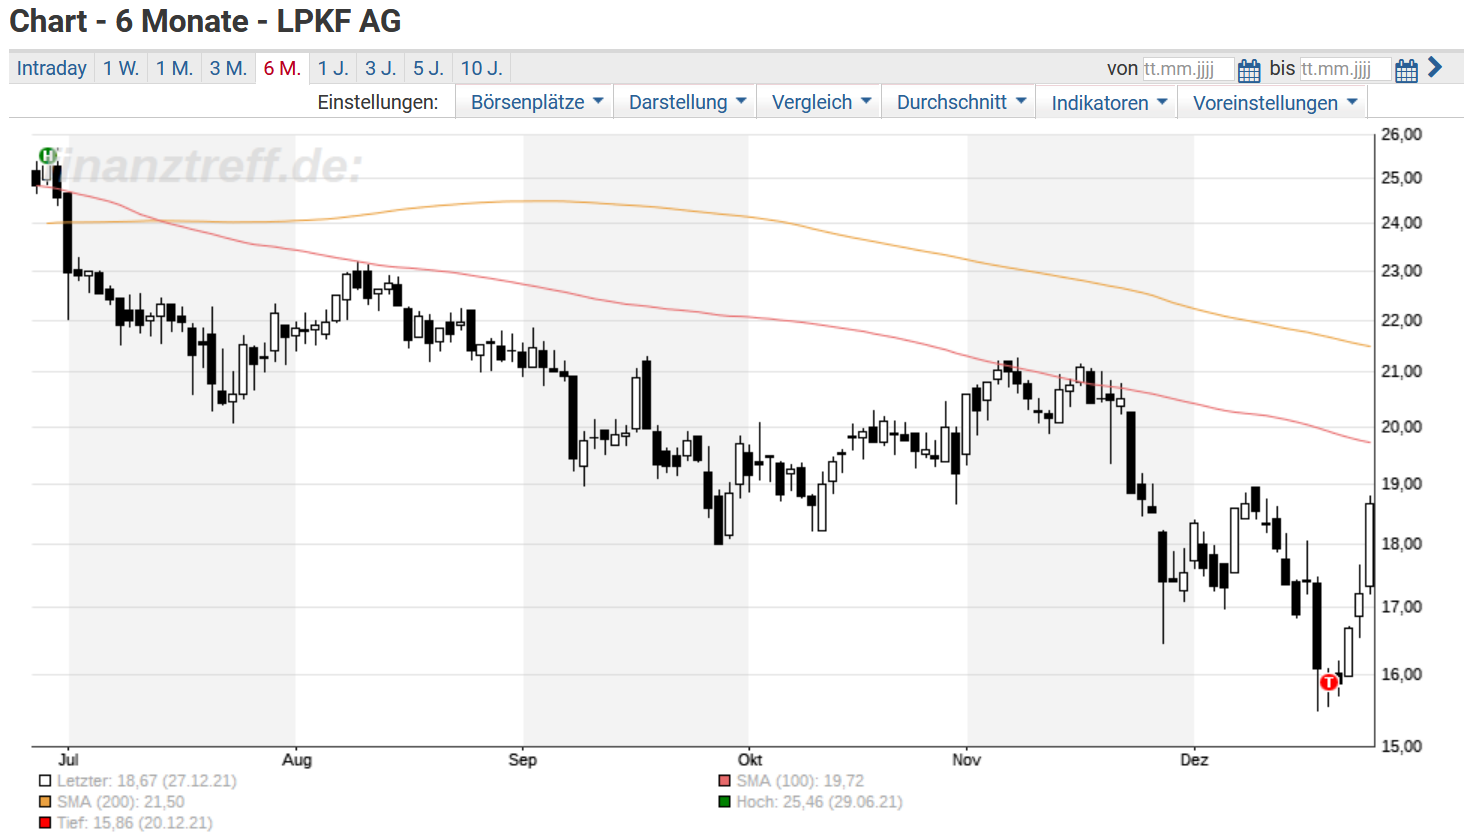Click the 'Aug' x-axis label
Viewport: 1467px width, 839px height.
click(296, 760)
